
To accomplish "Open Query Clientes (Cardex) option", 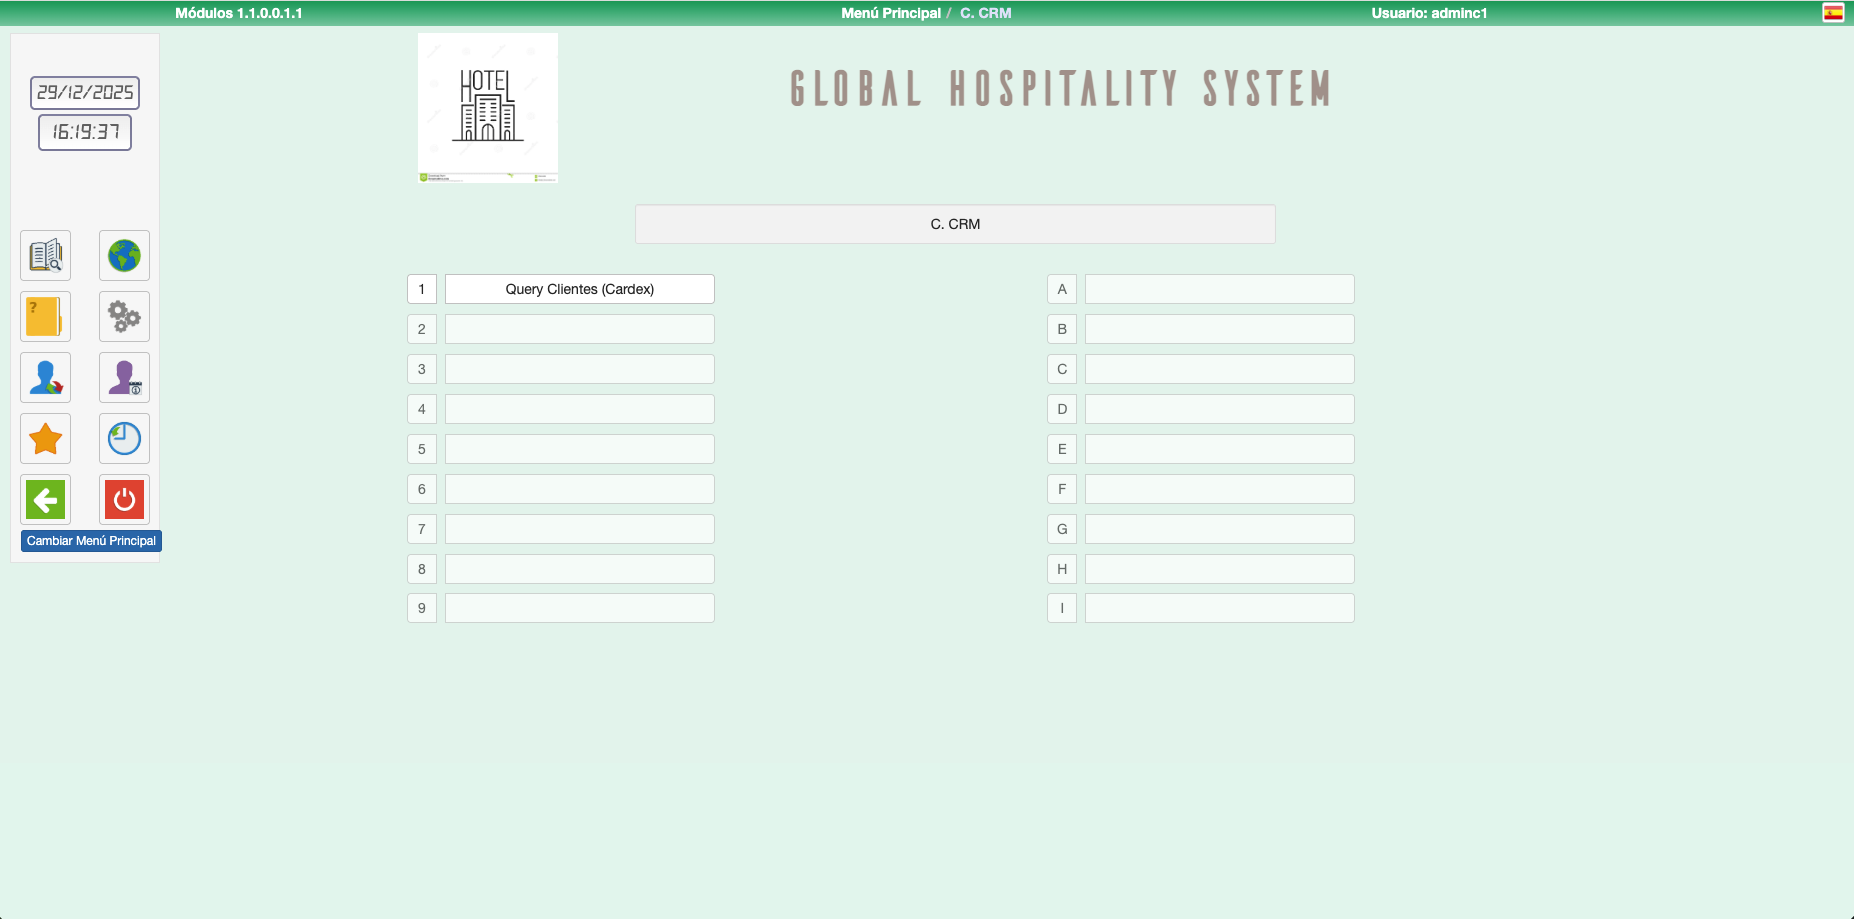I will click(579, 289).
